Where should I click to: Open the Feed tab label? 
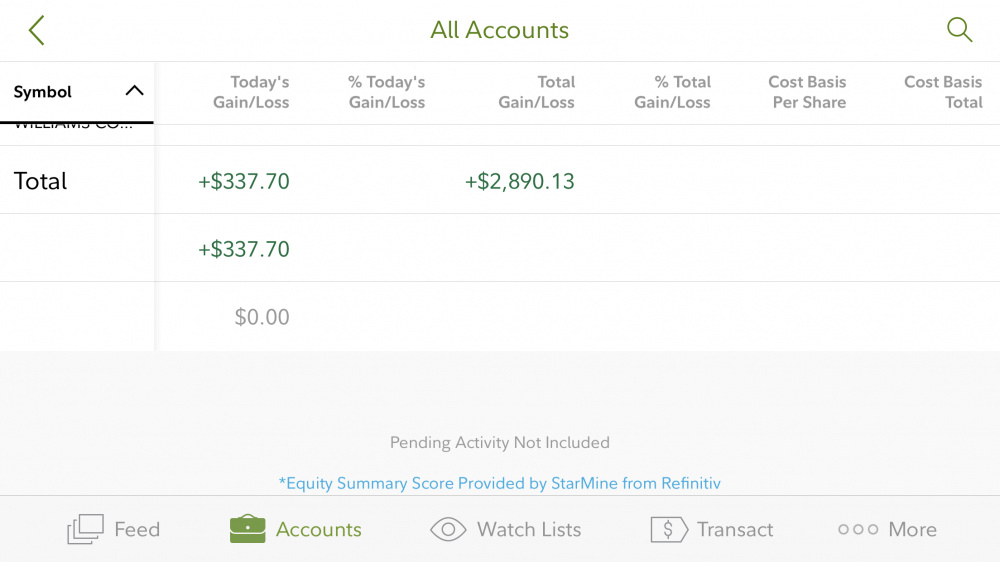tap(137, 529)
